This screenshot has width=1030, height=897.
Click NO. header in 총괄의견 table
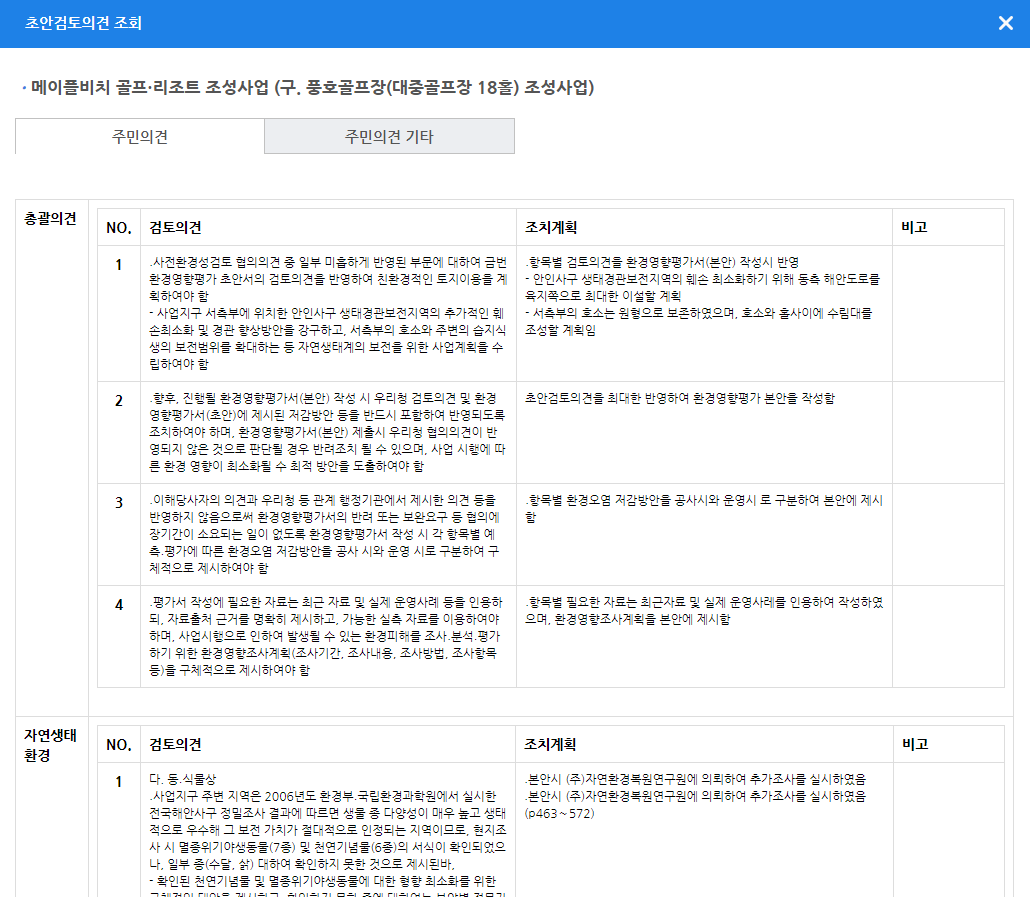[118, 227]
